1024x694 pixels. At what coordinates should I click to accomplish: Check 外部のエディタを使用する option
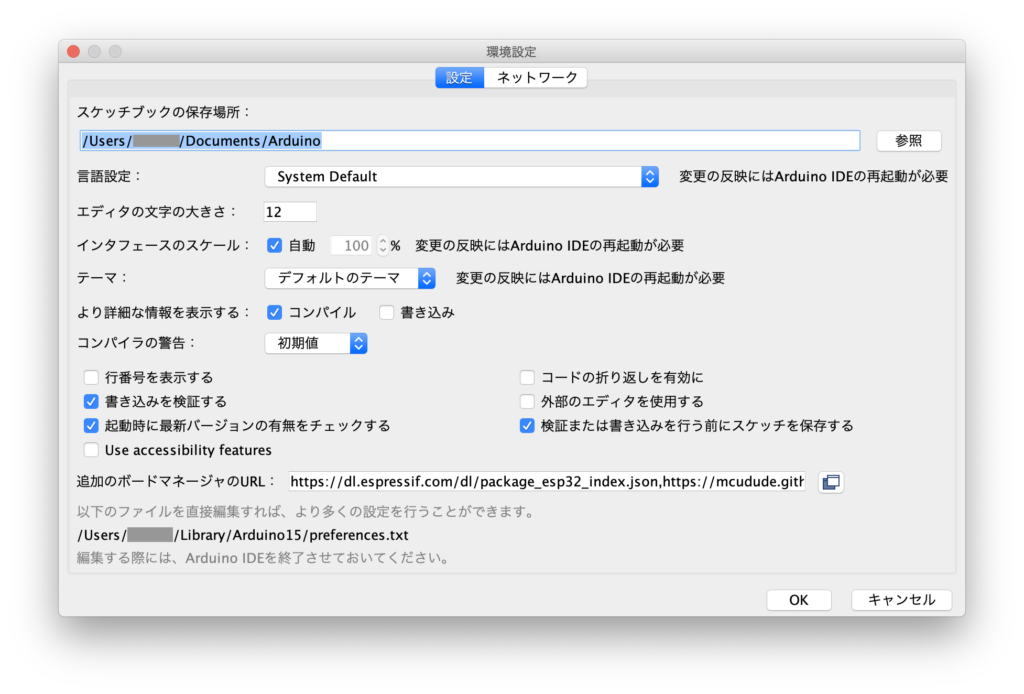[x=527, y=402]
